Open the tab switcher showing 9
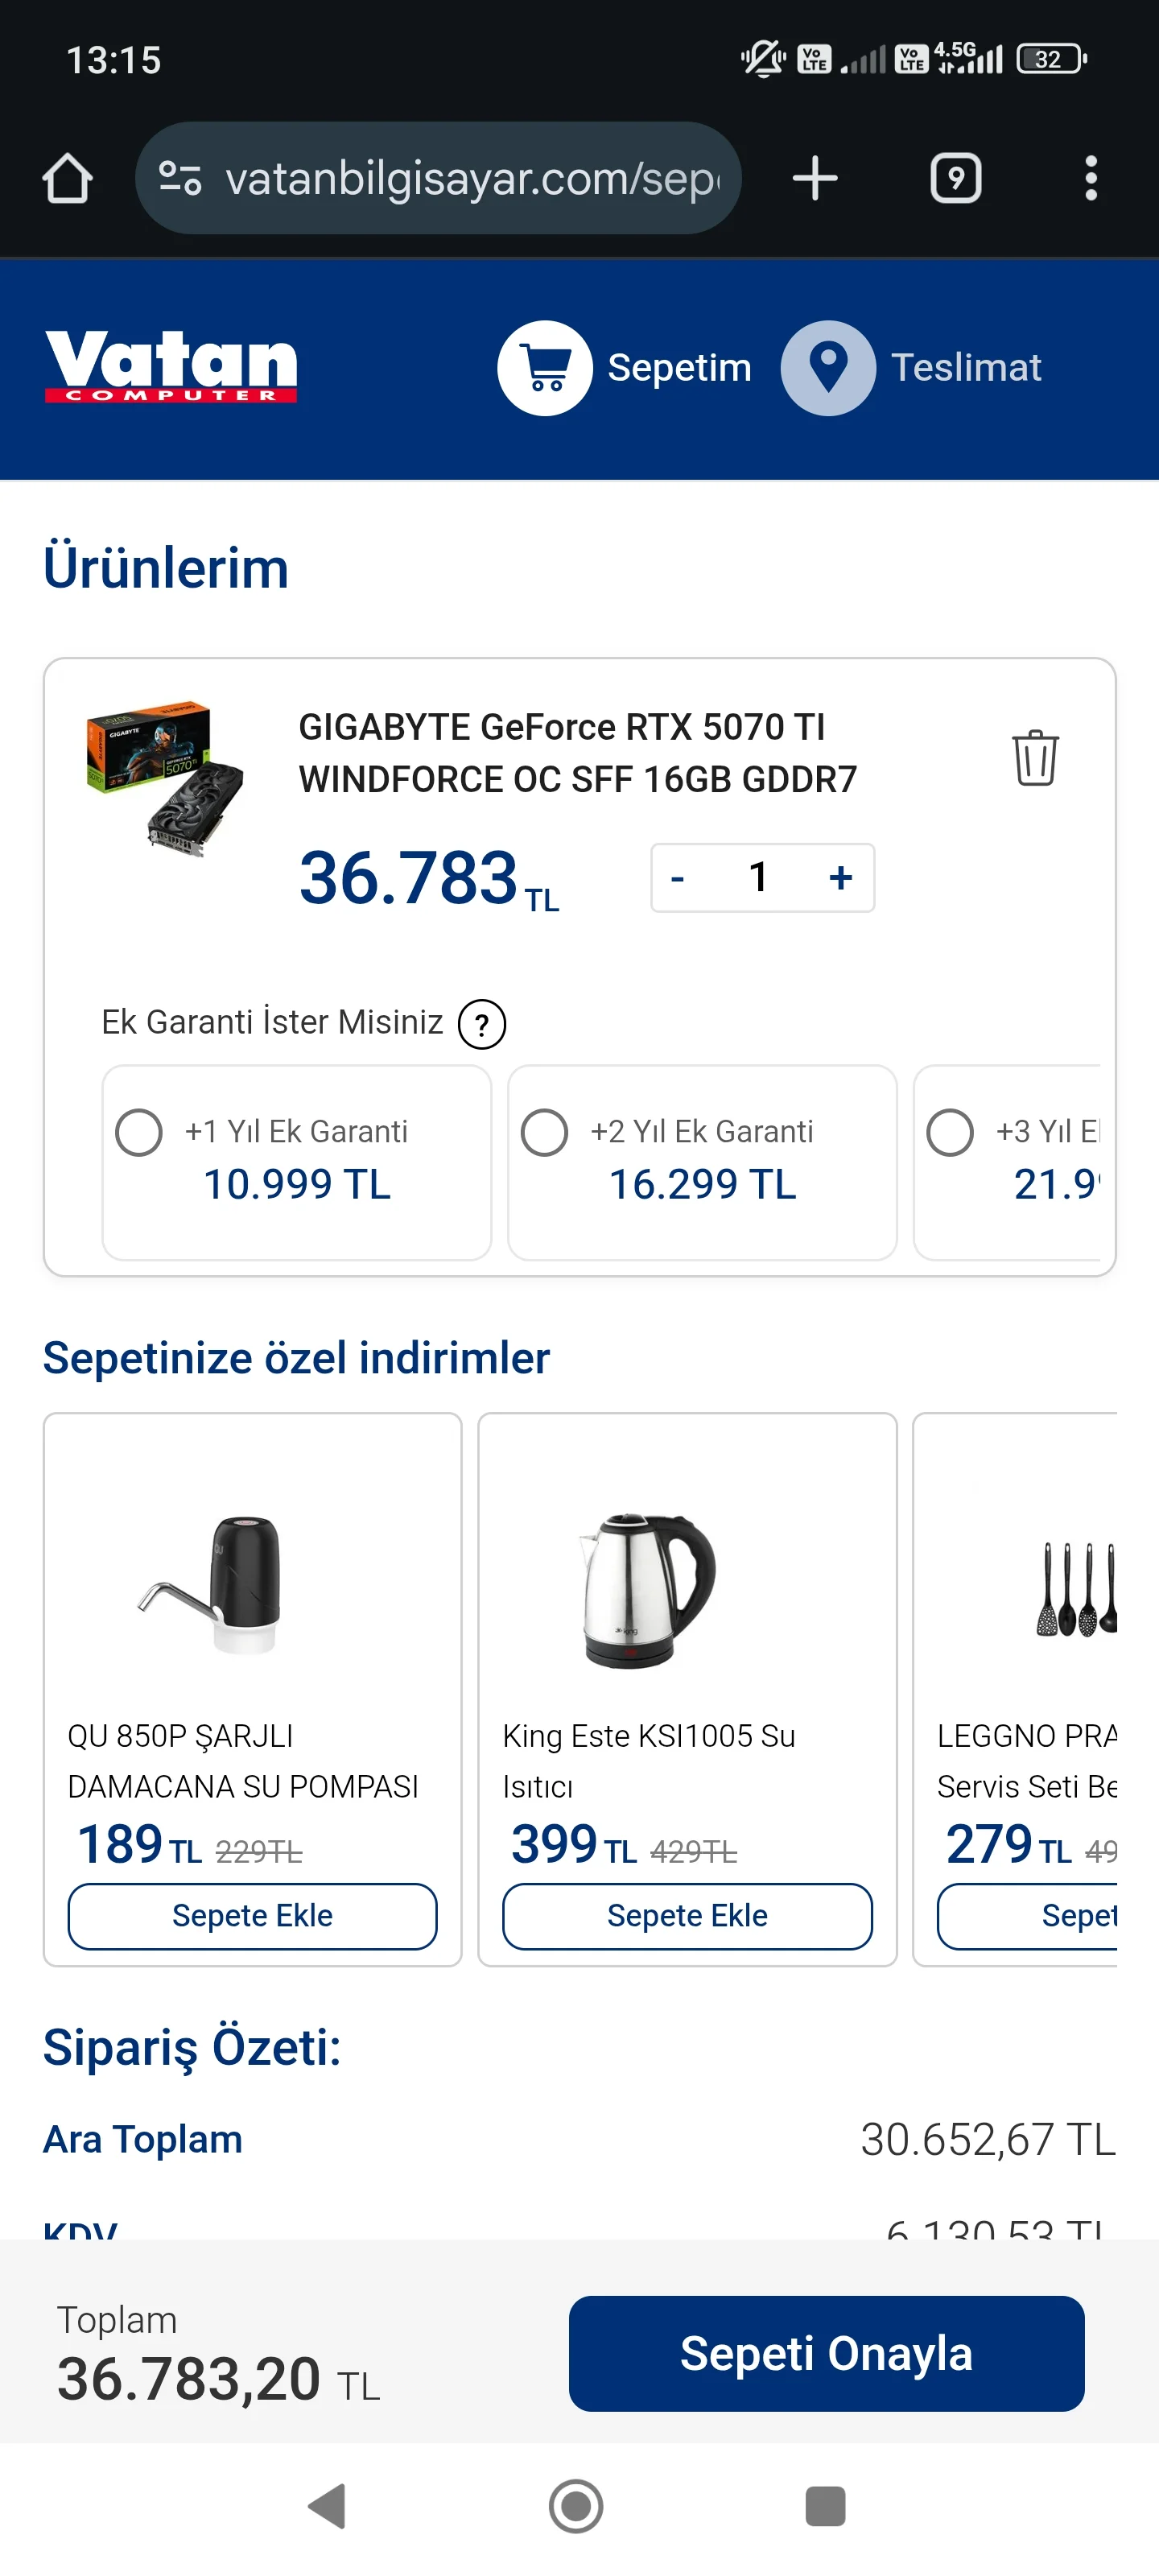The height and width of the screenshot is (2576, 1159). (955, 178)
